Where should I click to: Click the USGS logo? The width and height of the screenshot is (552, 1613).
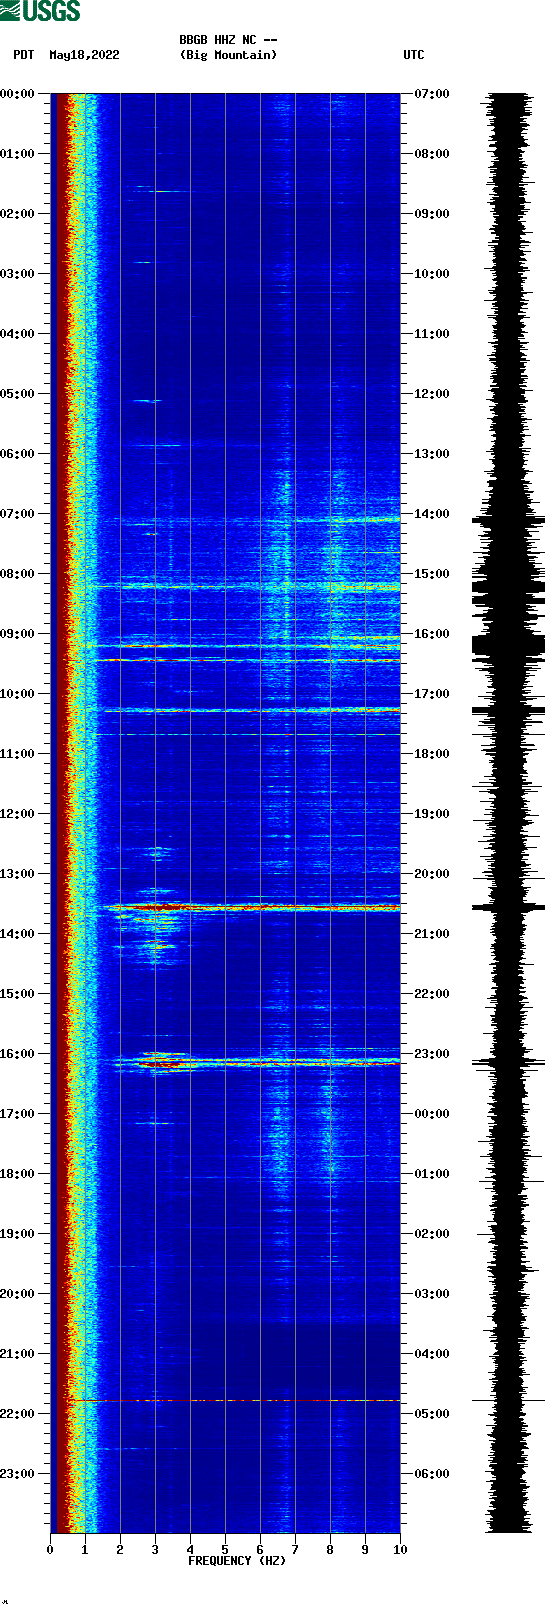pos(40,11)
